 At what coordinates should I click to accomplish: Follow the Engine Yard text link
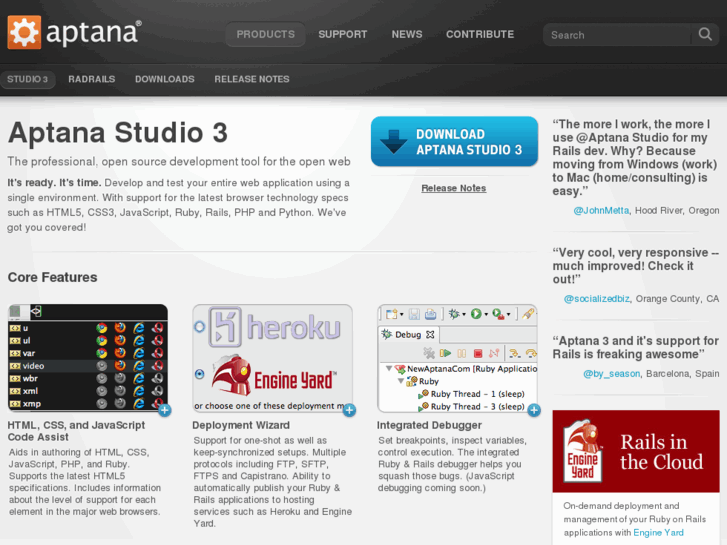point(658,532)
